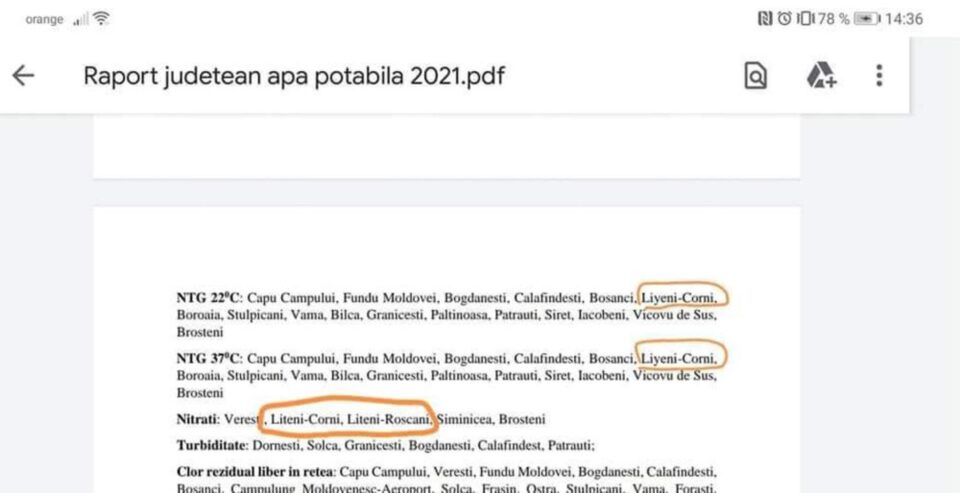
Task: Tap the Add to Drive icon
Action: coord(820,76)
